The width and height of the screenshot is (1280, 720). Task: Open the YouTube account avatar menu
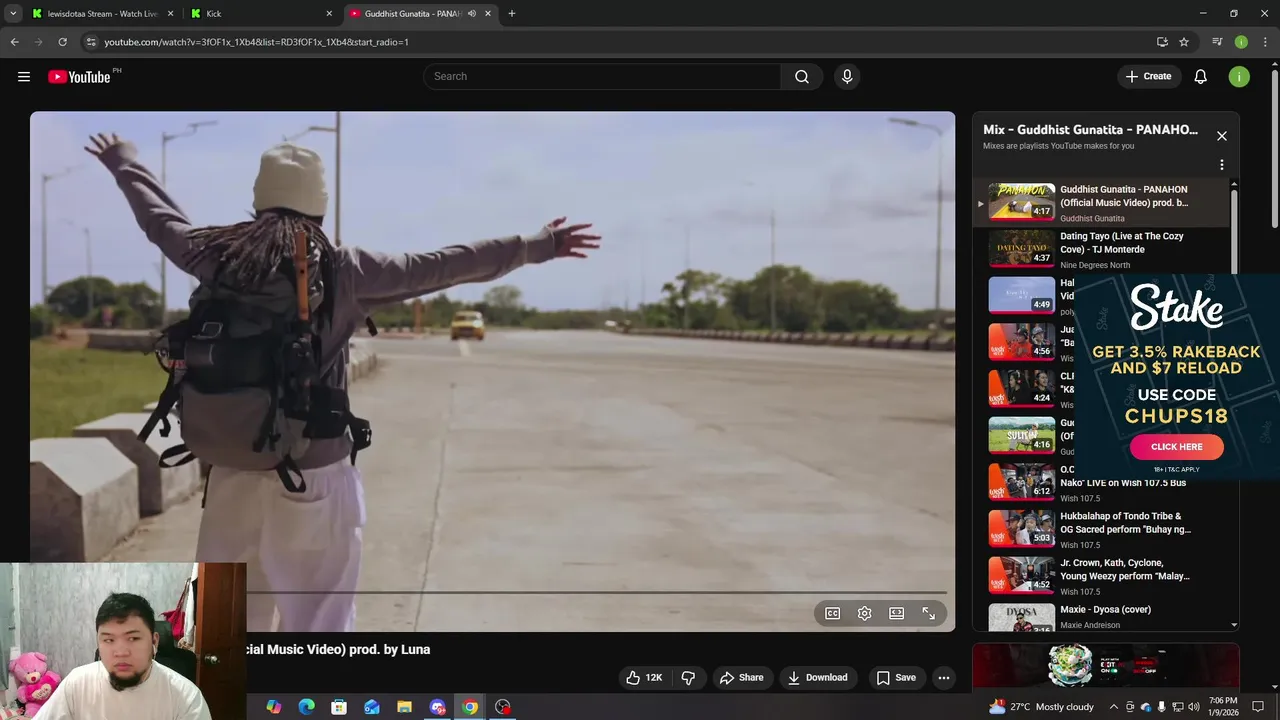click(1239, 77)
